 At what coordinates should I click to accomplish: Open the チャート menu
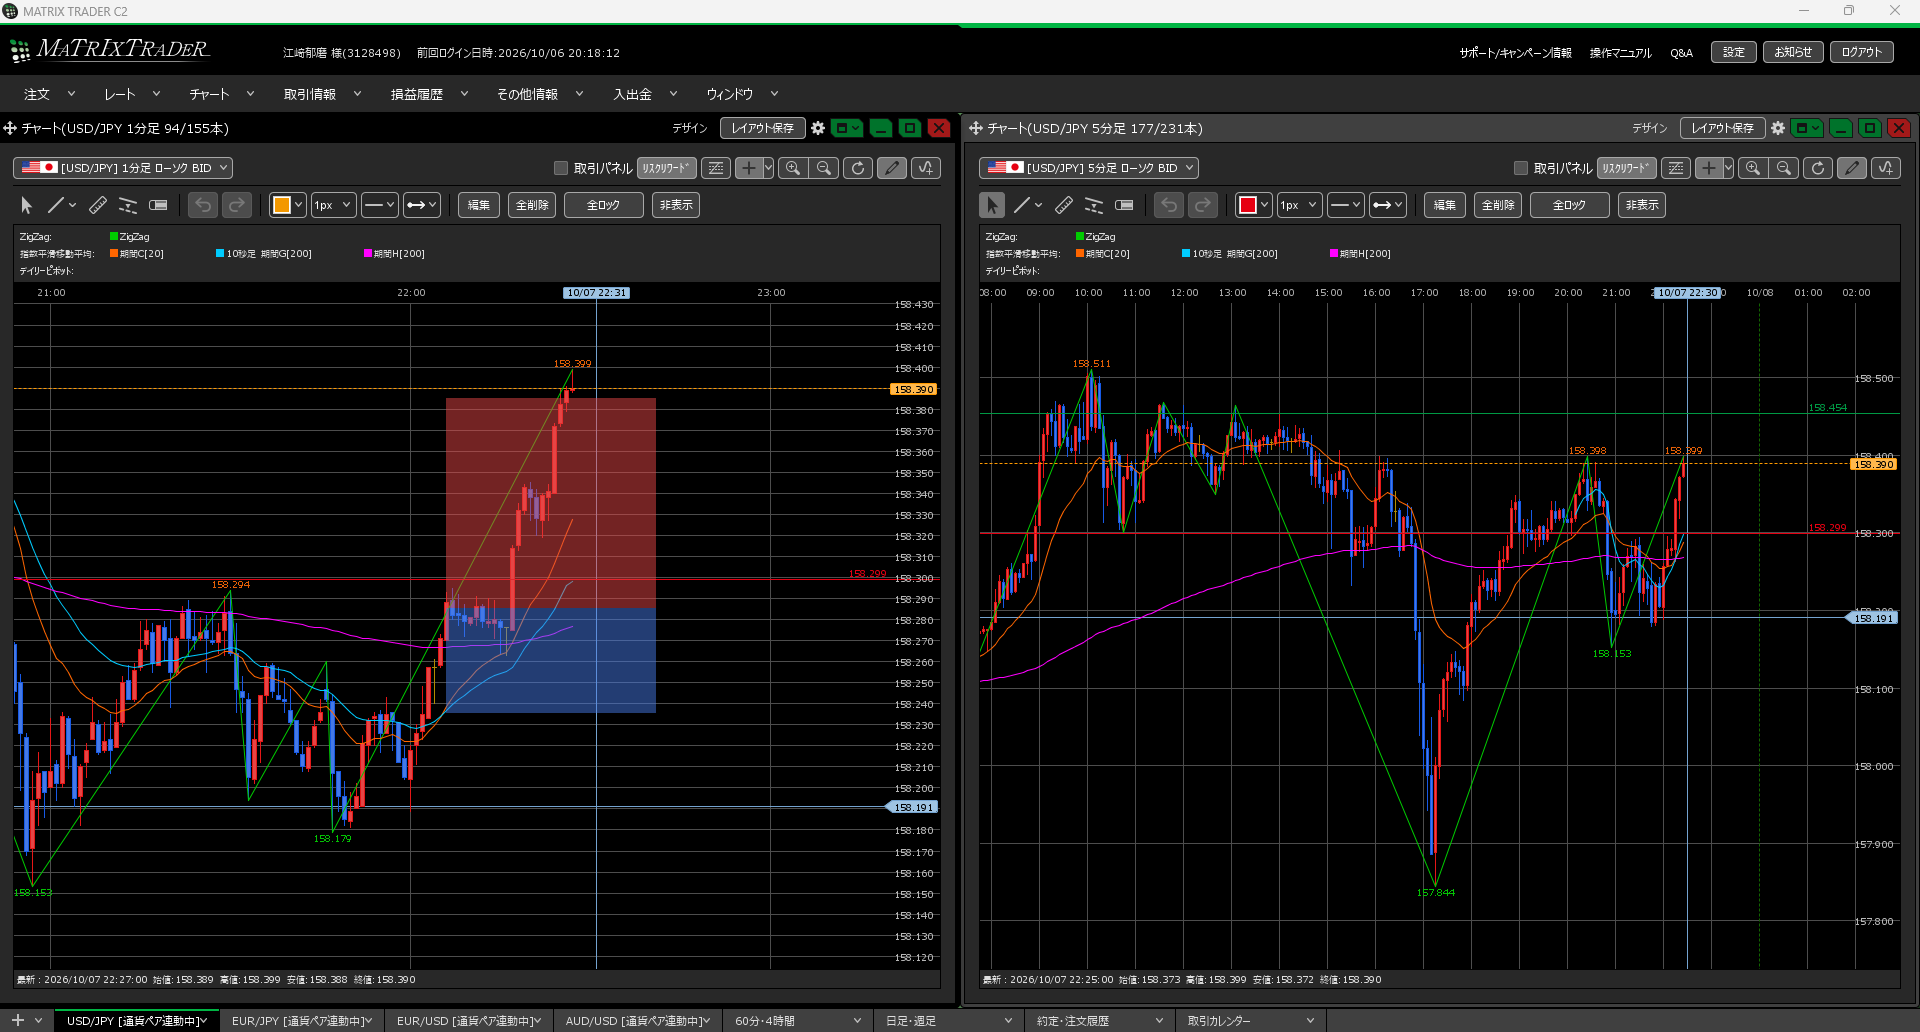tap(221, 94)
